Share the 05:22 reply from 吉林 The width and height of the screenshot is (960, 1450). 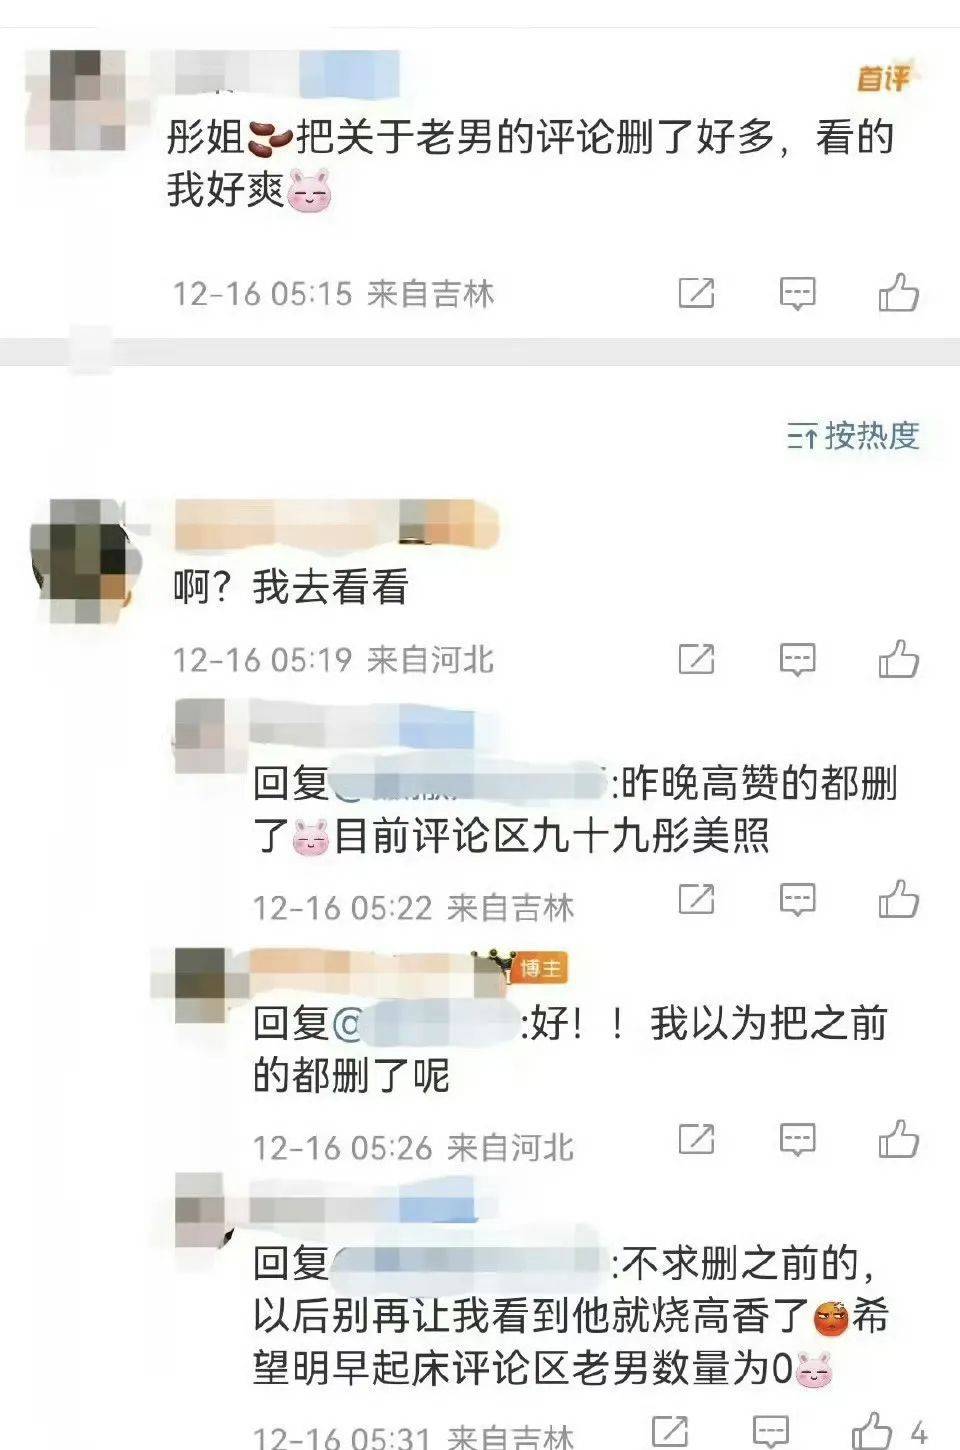pyautogui.click(x=697, y=898)
